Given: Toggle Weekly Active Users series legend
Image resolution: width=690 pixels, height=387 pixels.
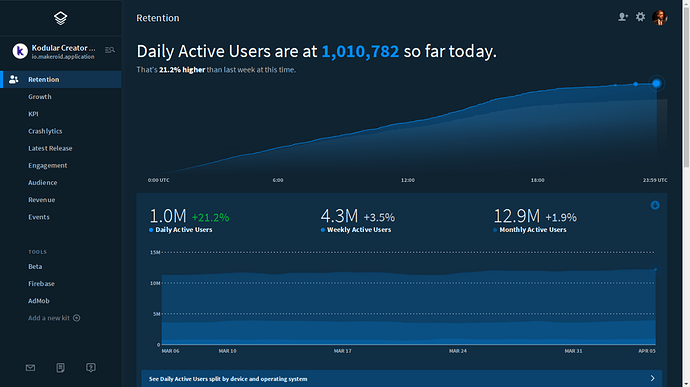Looking at the screenshot, I should pyautogui.click(x=356, y=230).
